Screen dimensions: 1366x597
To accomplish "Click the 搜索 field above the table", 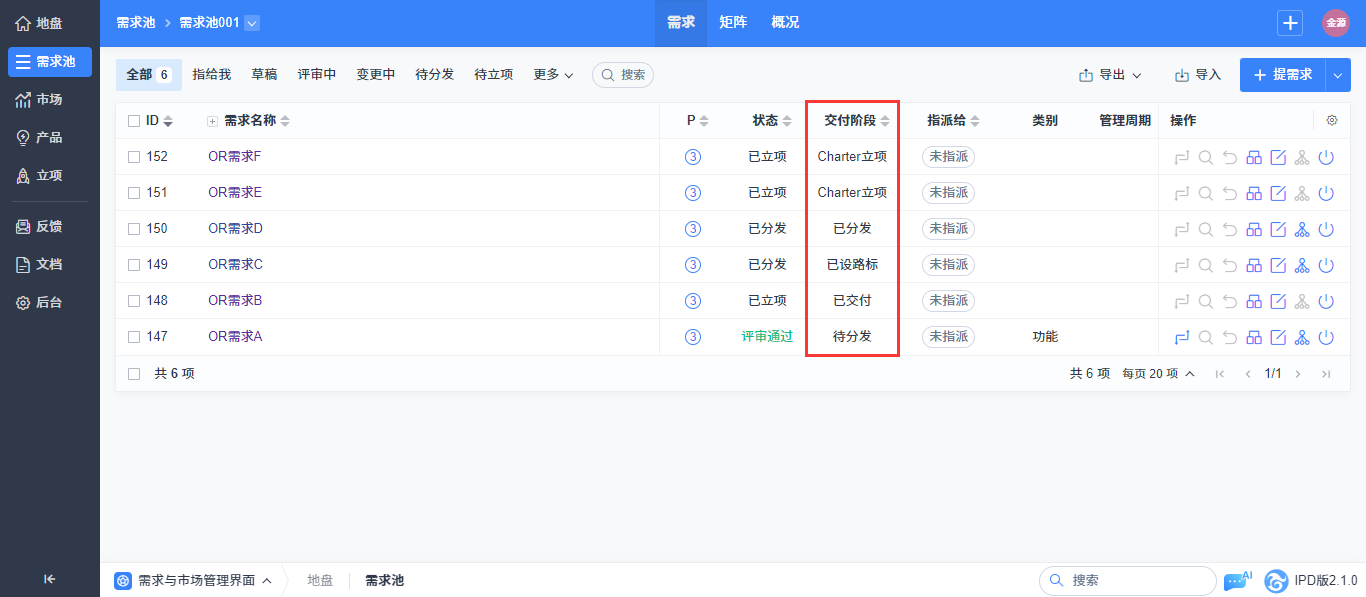I will click(623, 75).
